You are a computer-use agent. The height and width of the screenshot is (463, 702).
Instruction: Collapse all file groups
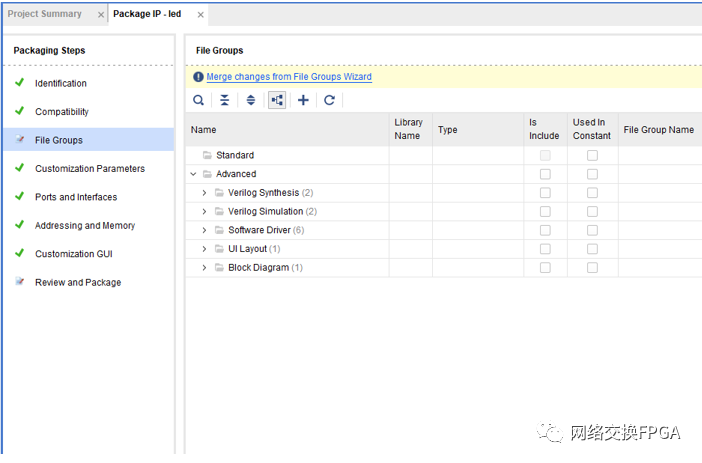pyautogui.click(x=224, y=100)
